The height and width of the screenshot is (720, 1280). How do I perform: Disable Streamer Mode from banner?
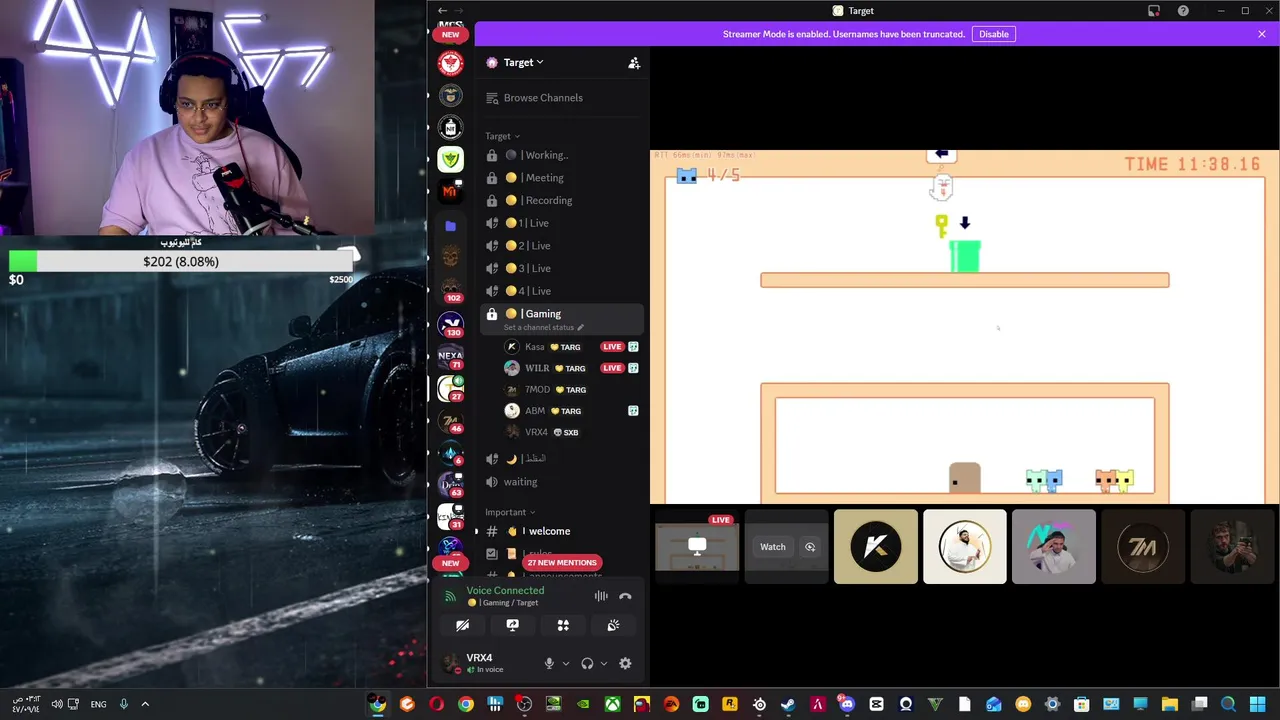coord(993,34)
